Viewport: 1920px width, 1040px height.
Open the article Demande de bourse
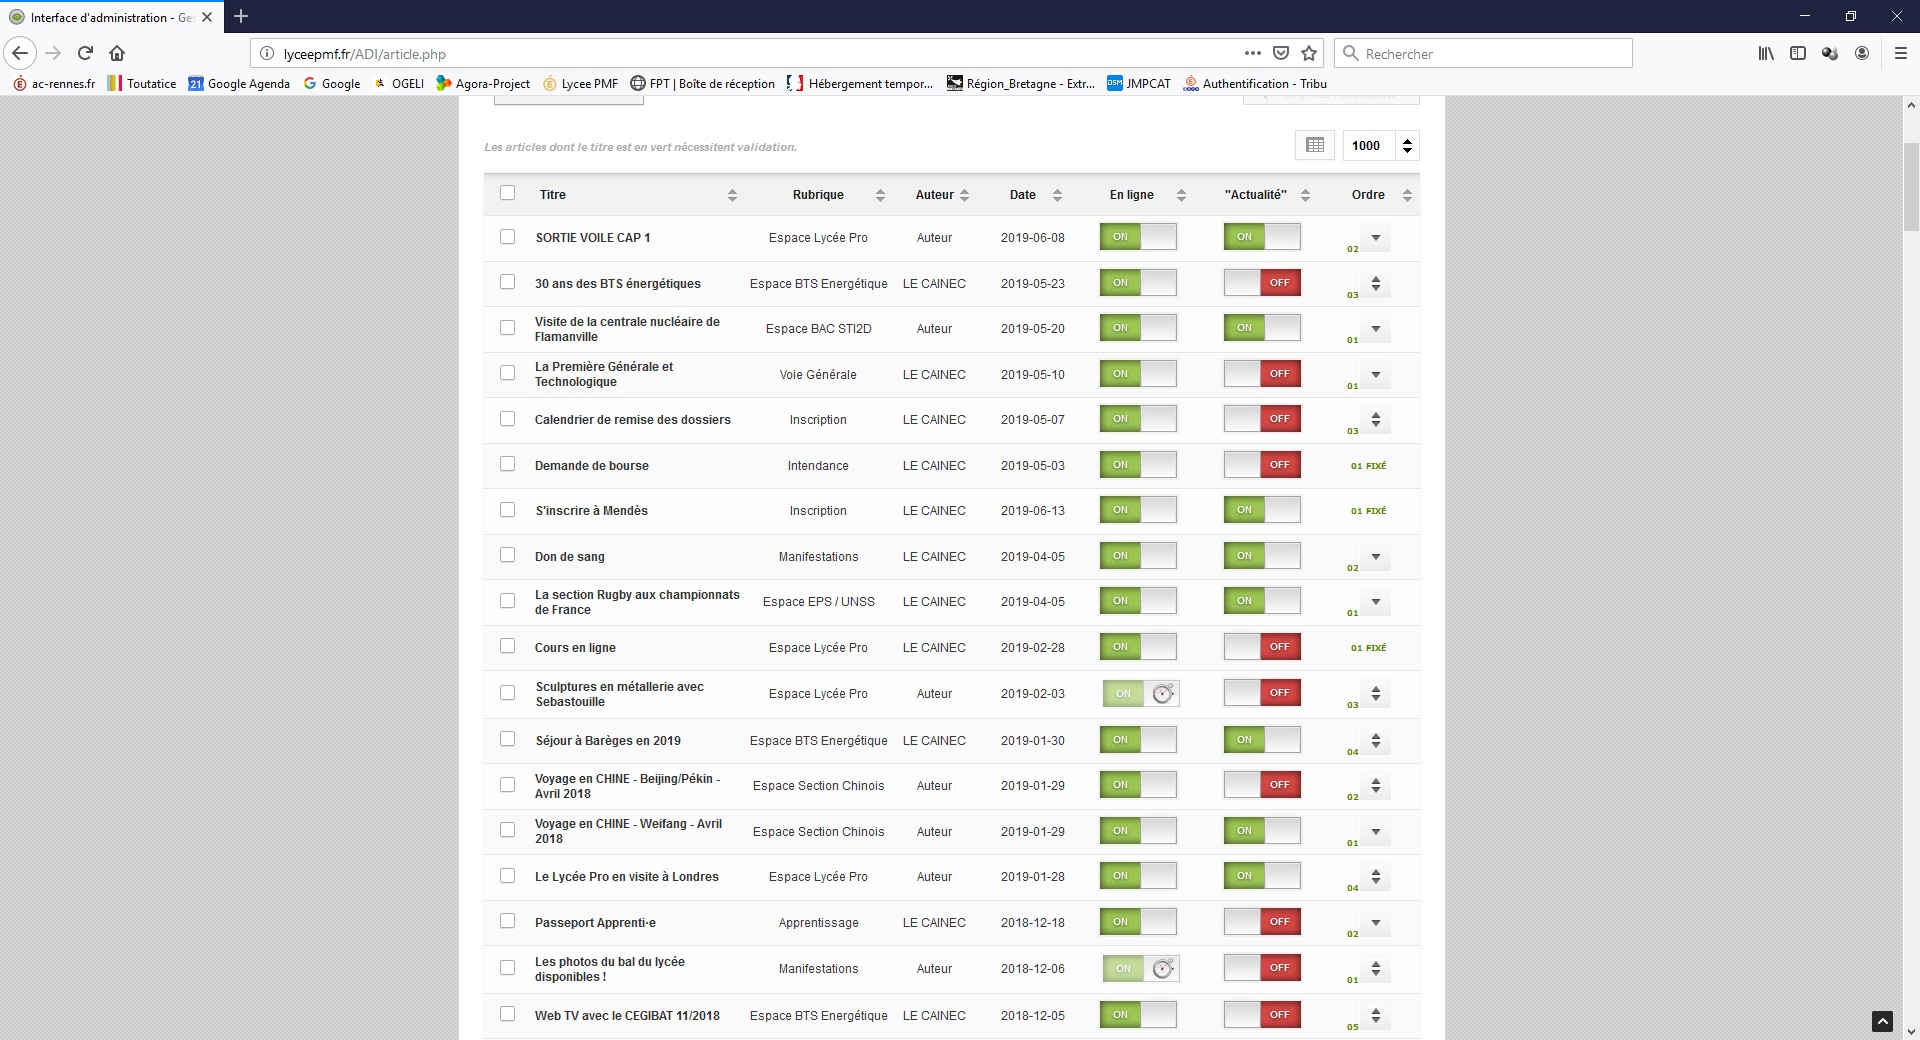point(591,466)
